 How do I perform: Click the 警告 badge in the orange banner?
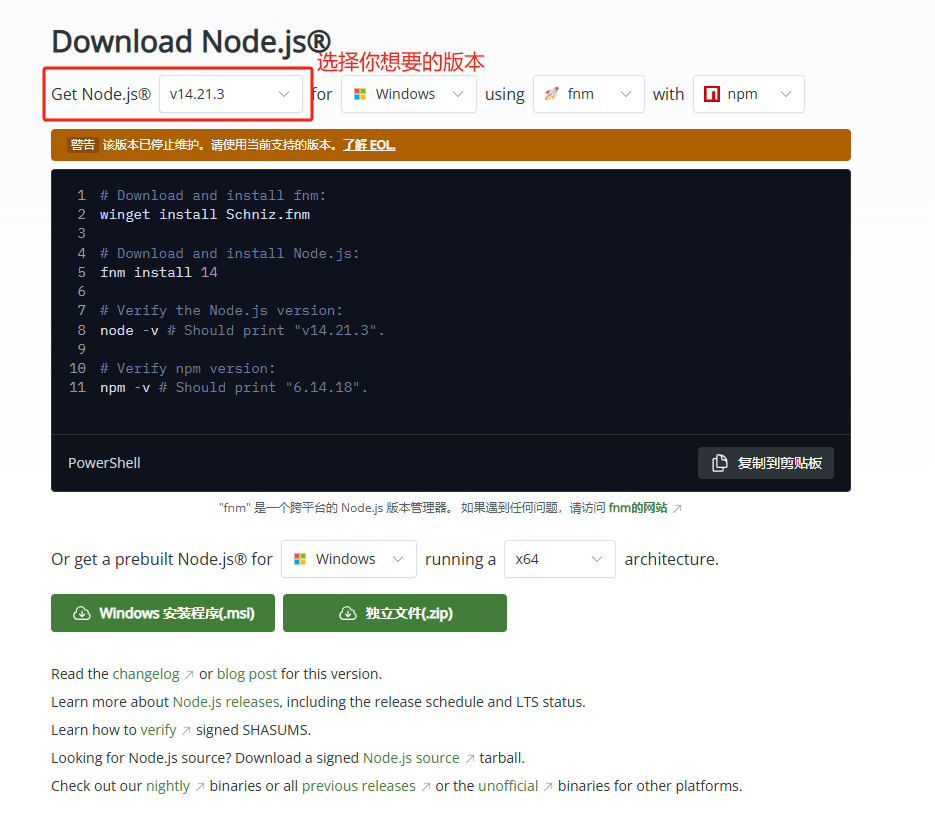pos(83,145)
